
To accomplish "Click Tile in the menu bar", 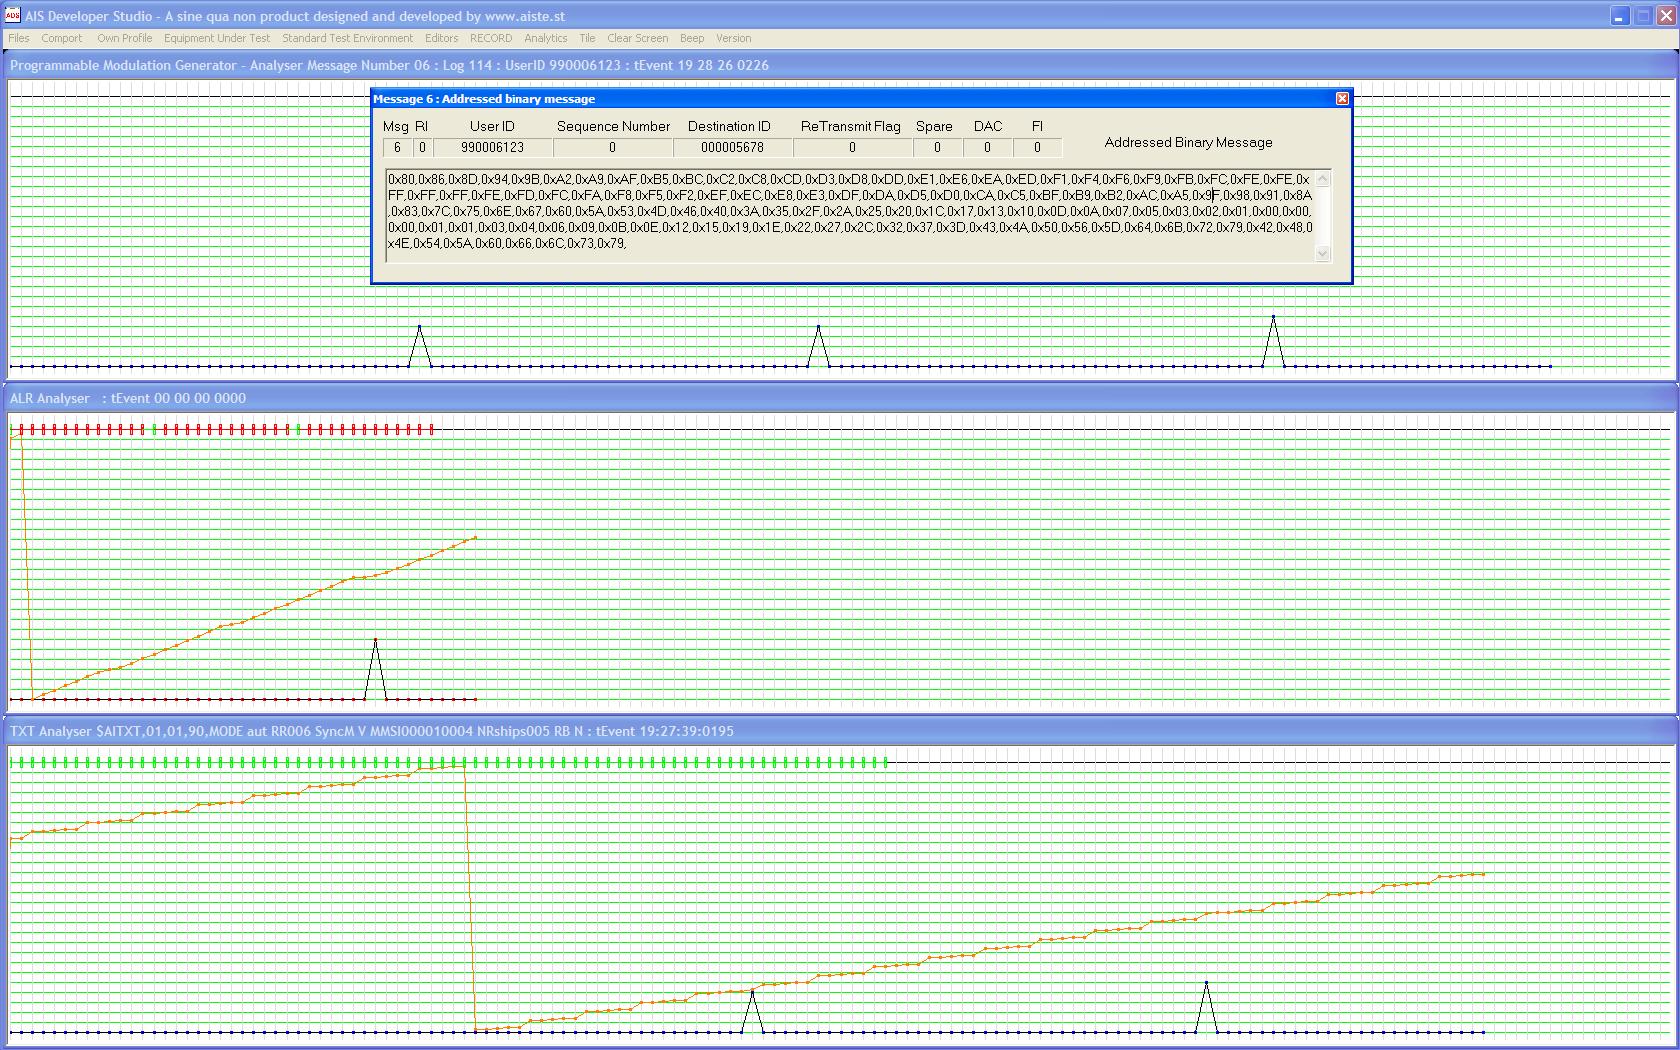I will click(587, 38).
